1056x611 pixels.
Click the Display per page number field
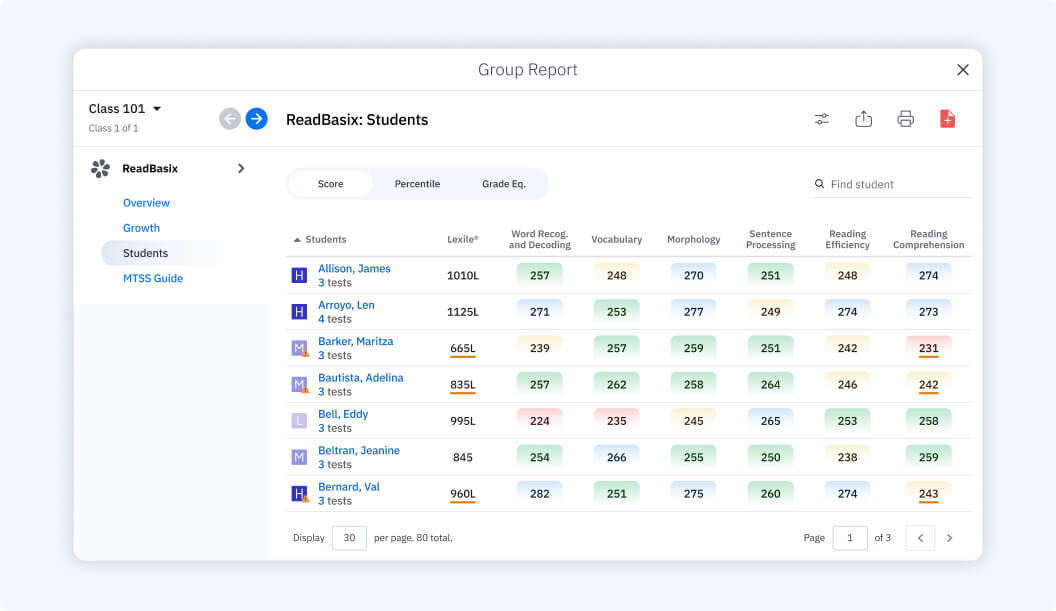[349, 538]
